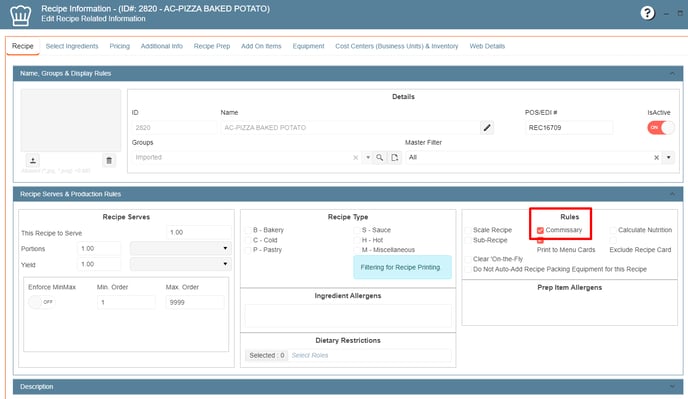Enable the Calculate Nutrition checkbox
Image resolution: width=688 pixels, height=399 pixels.
tap(613, 230)
